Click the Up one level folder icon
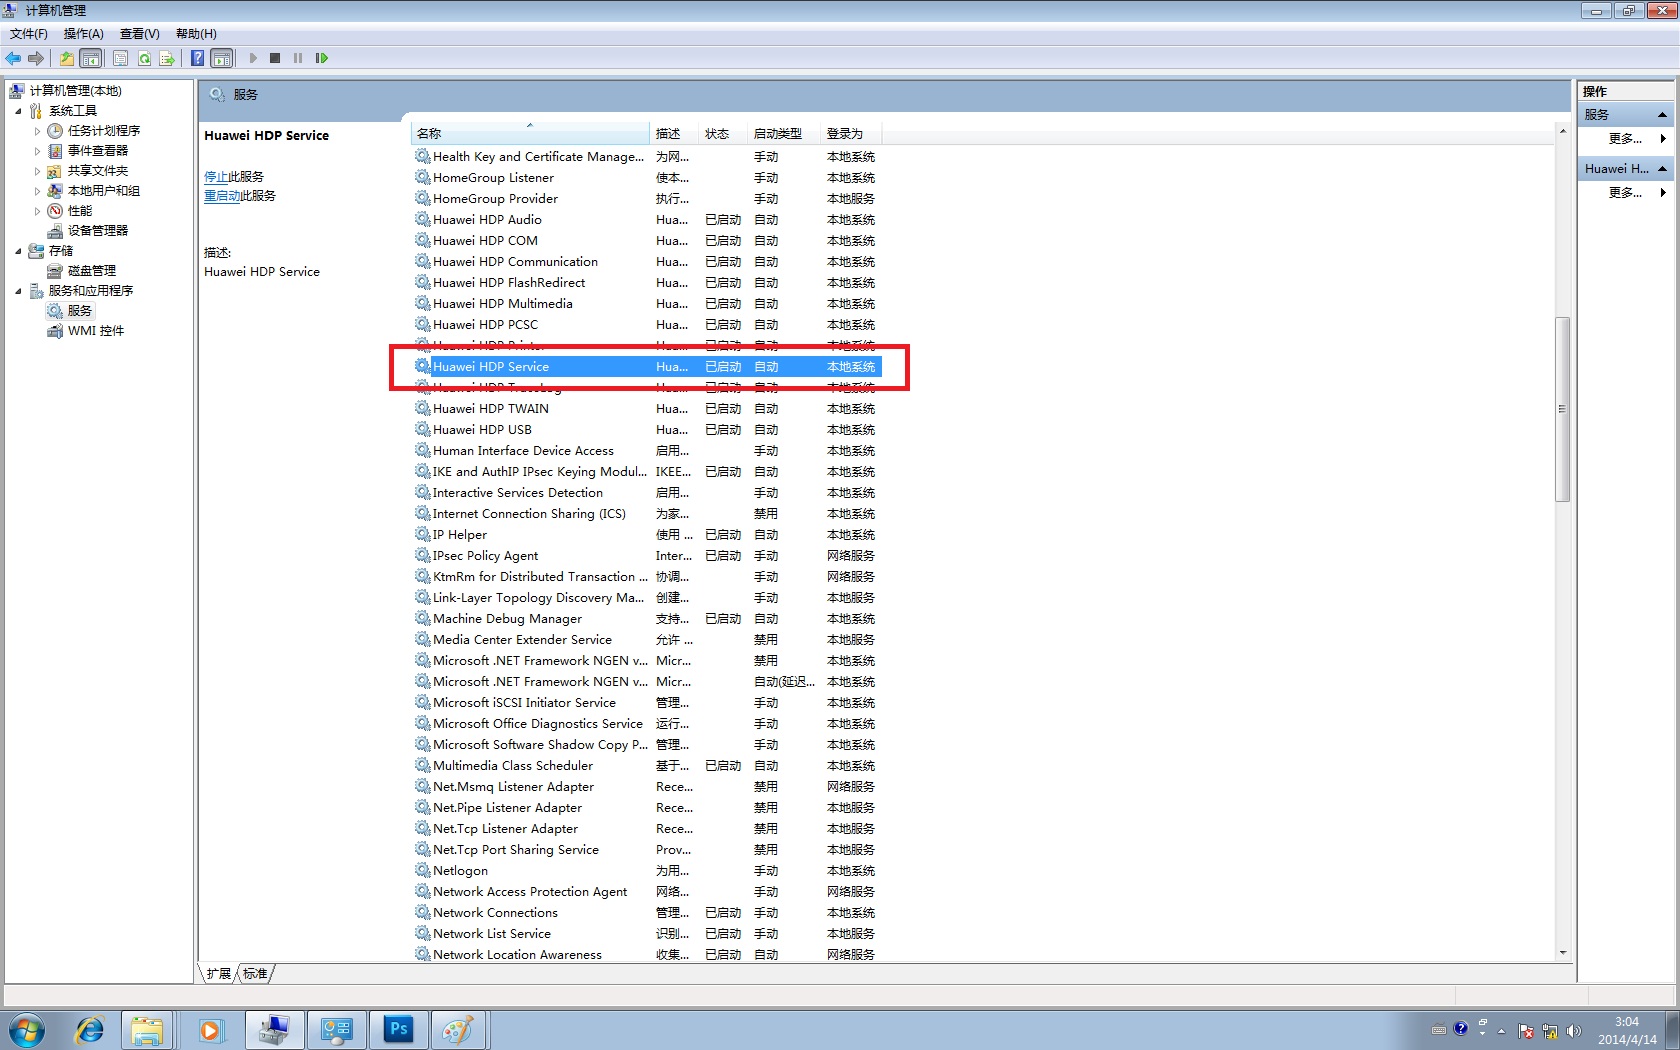This screenshot has height=1050, width=1680. tap(66, 58)
